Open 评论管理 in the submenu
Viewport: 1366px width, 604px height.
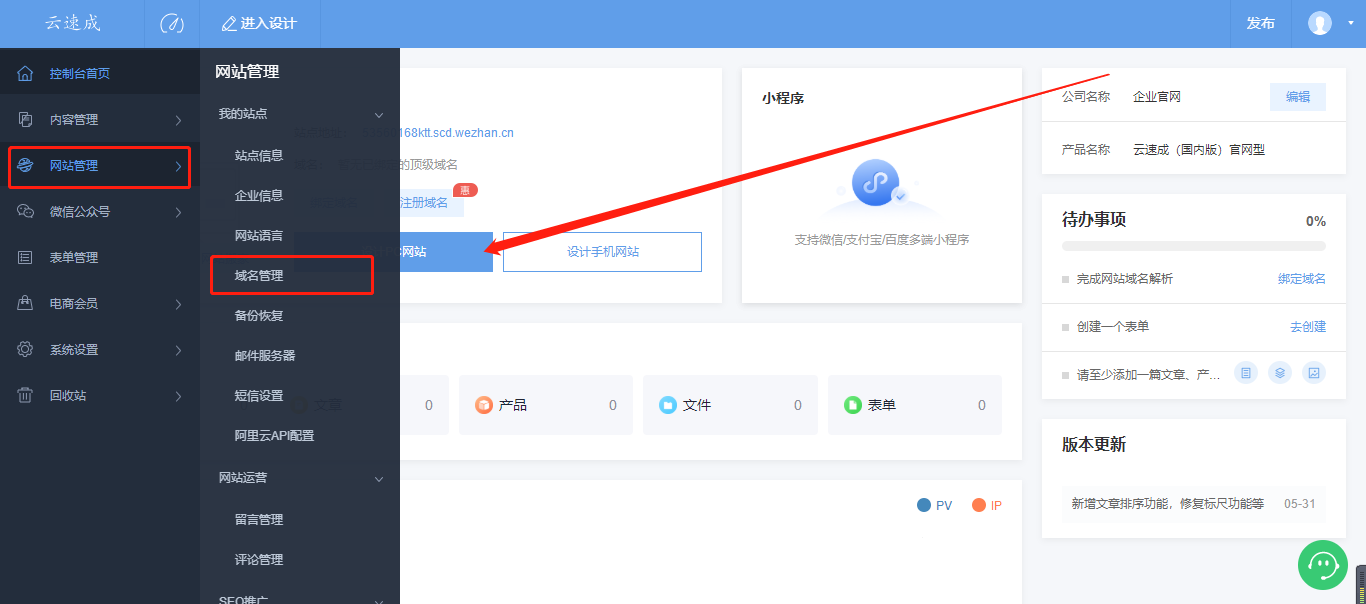pos(259,559)
